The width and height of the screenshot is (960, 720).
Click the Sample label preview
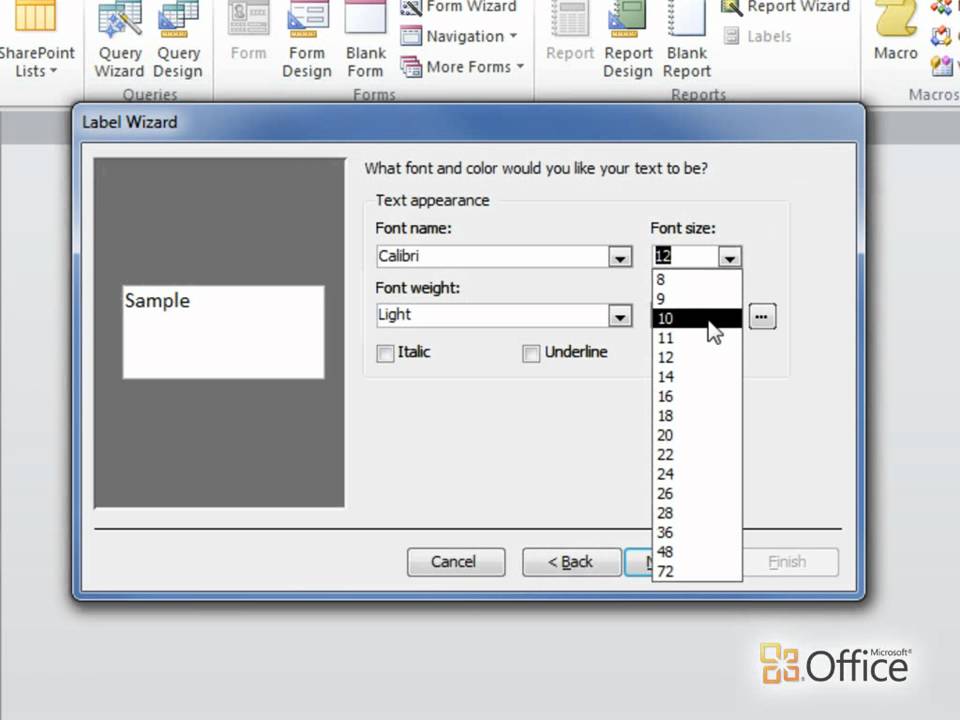223,332
